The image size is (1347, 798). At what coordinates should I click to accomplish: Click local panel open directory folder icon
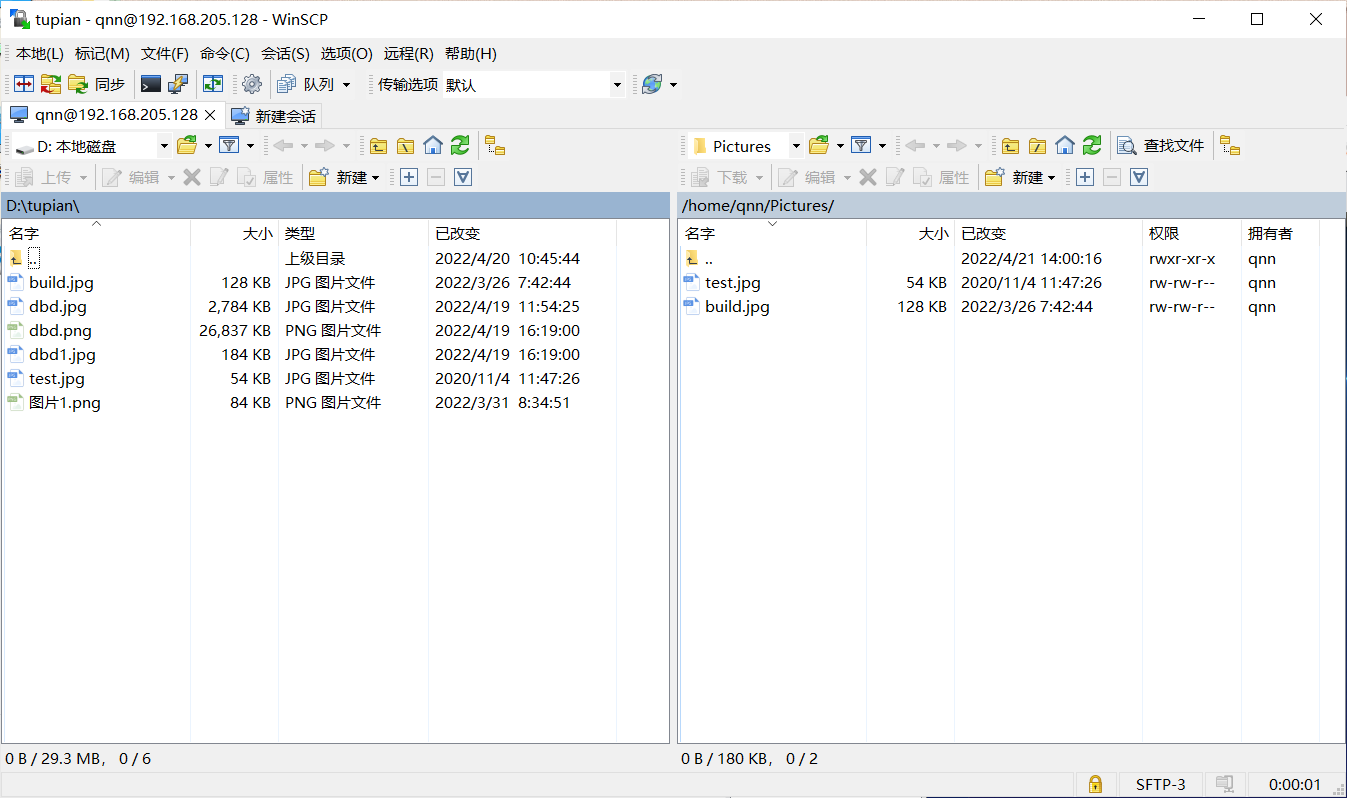pyautogui.click(x=187, y=146)
